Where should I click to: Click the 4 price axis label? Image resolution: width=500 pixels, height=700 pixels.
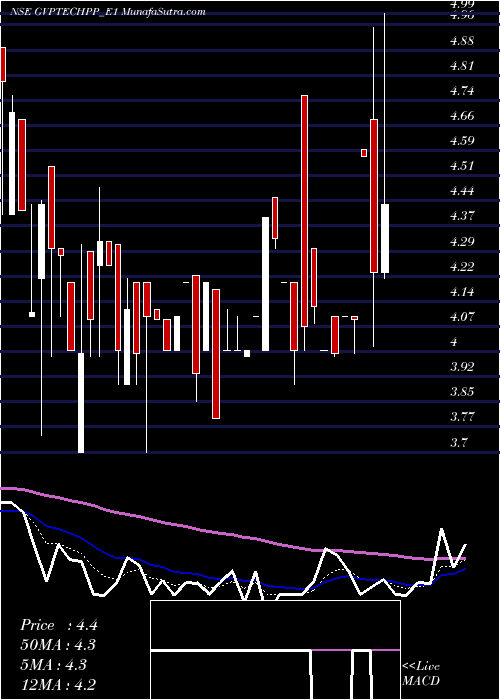tap(455, 342)
